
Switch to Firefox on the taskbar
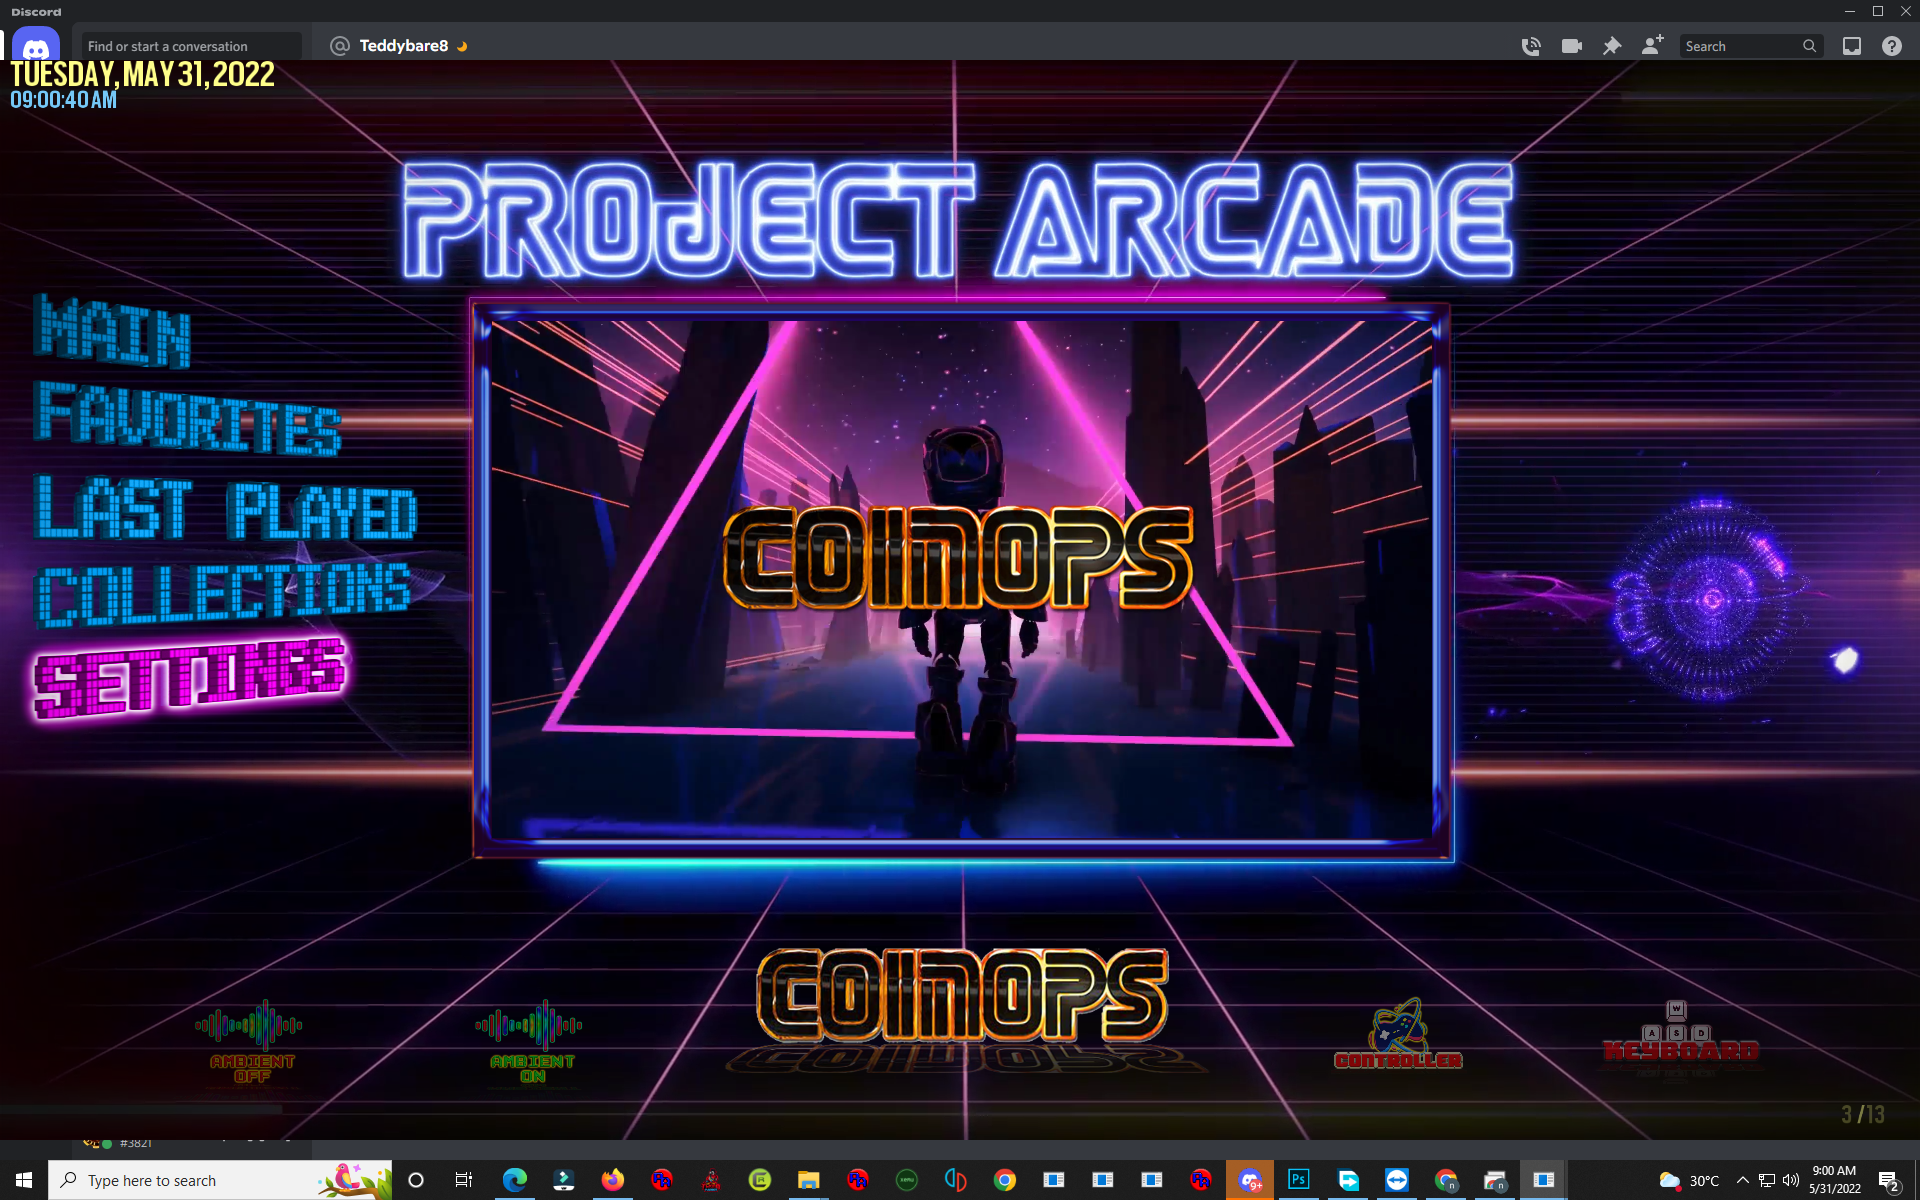612,1180
